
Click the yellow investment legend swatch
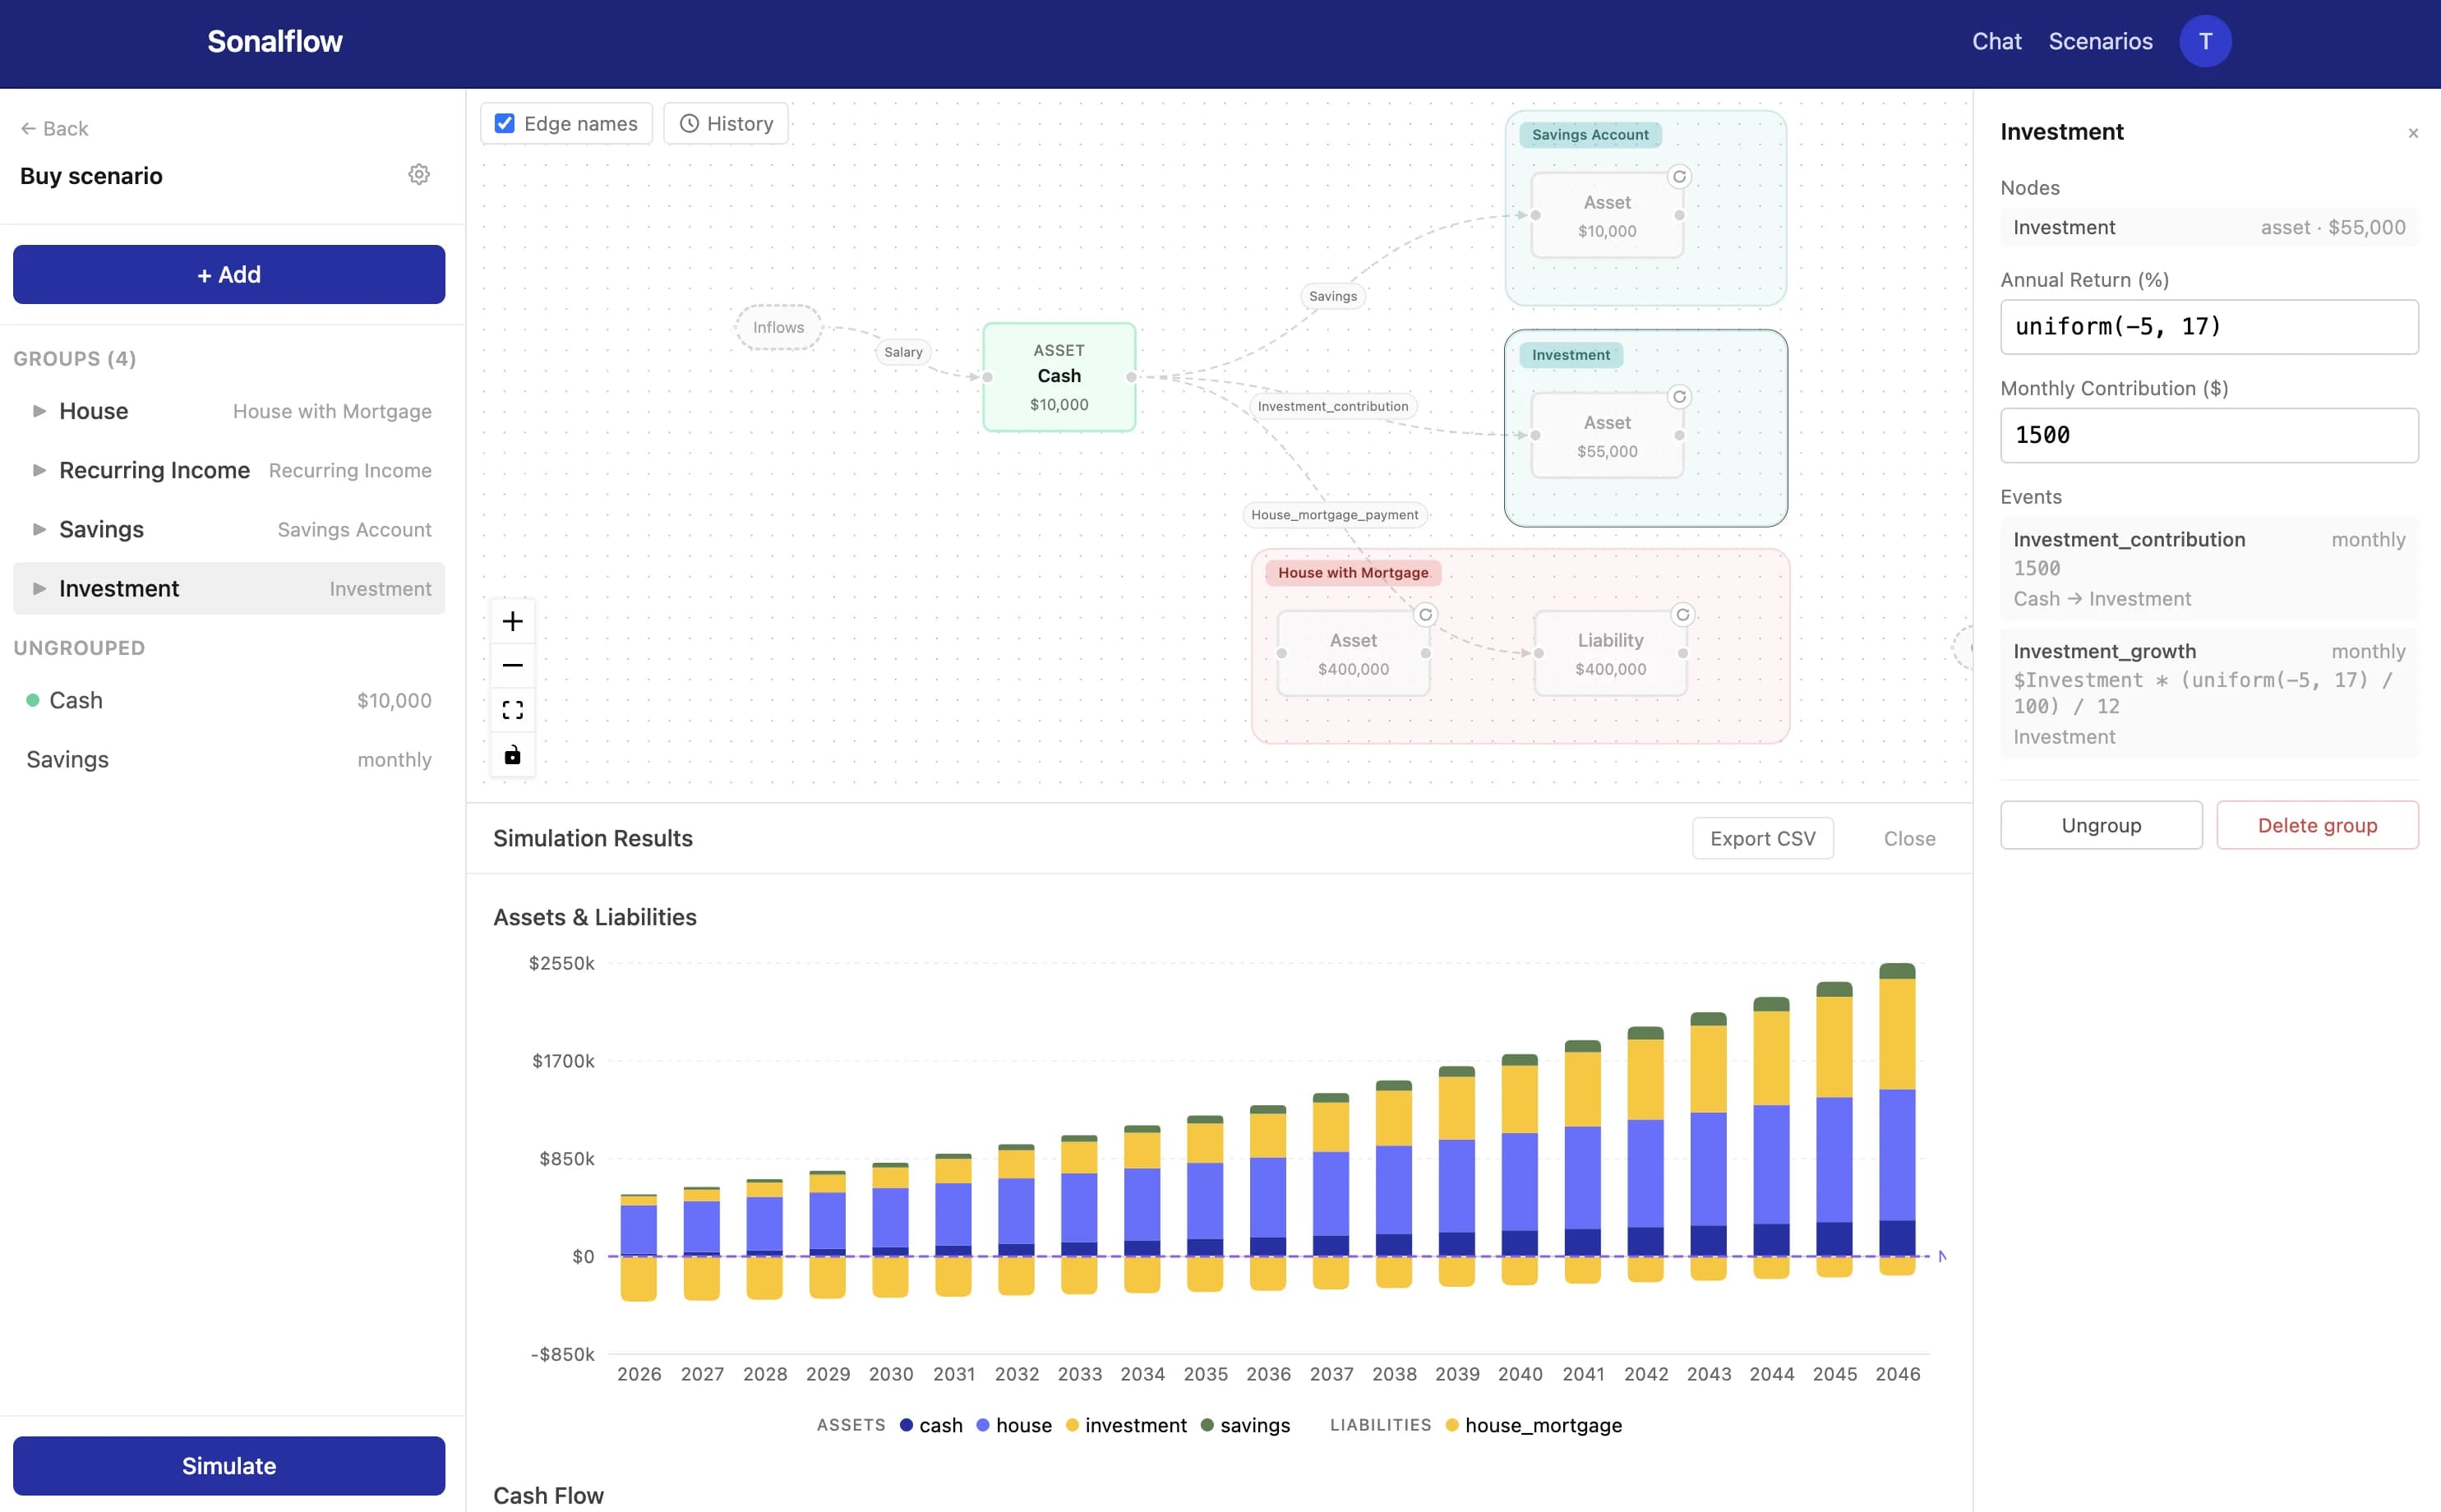(x=1073, y=1425)
